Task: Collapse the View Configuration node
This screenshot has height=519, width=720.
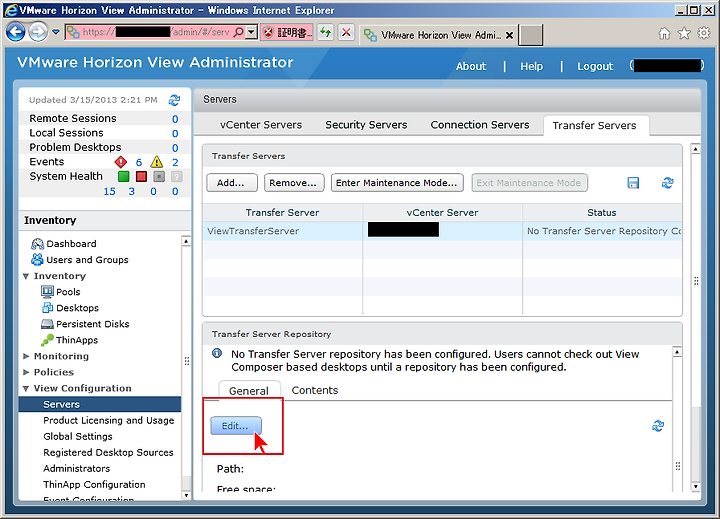Action: (x=26, y=389)
